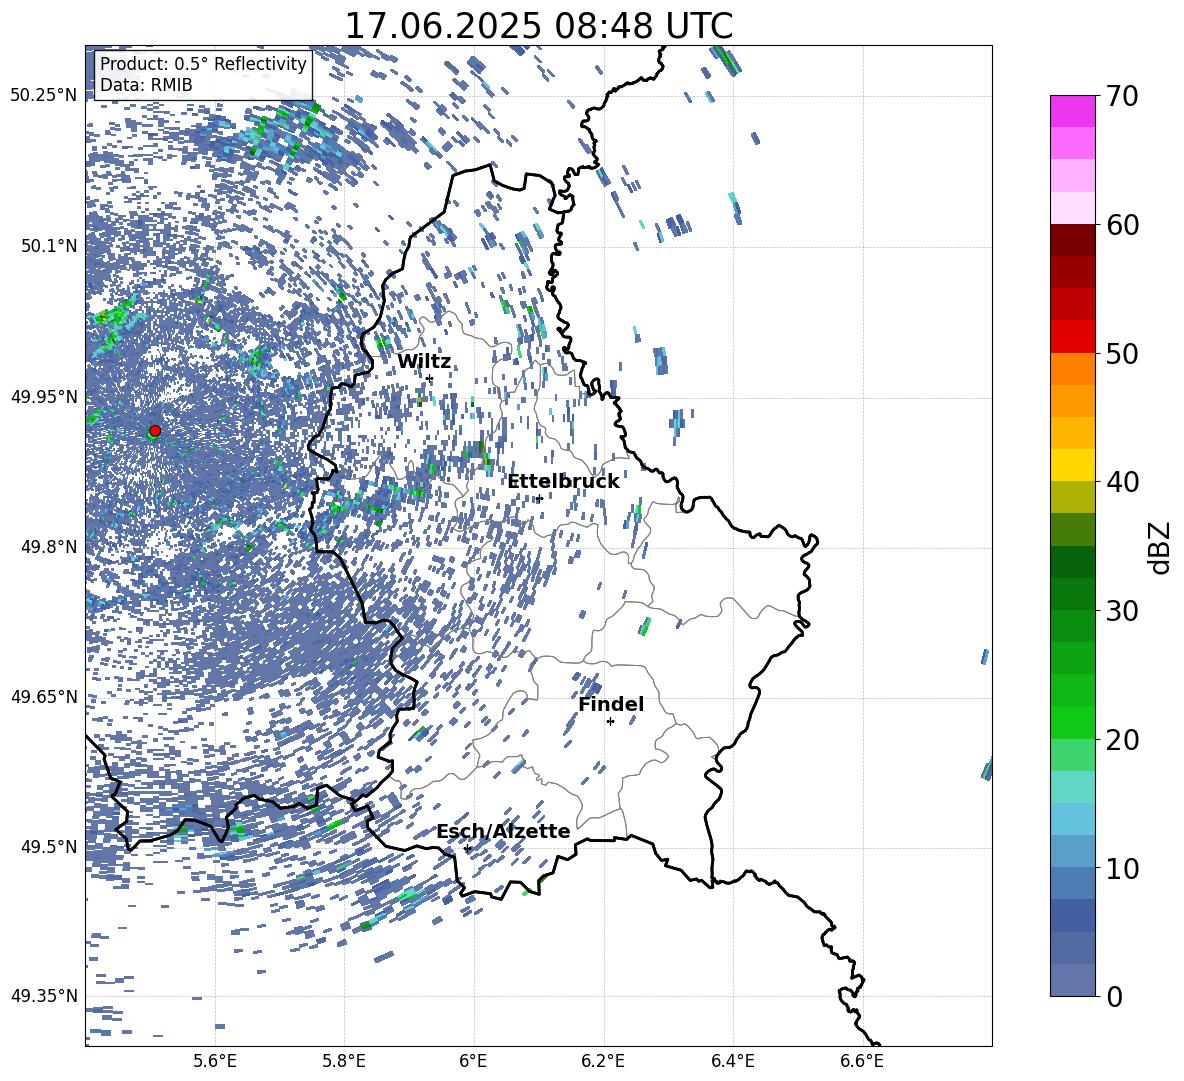The height and width of the screenshot is (1081, 1184).
Task: Click the colorbar 40 tick label
Action: [x=1122, y=482]
